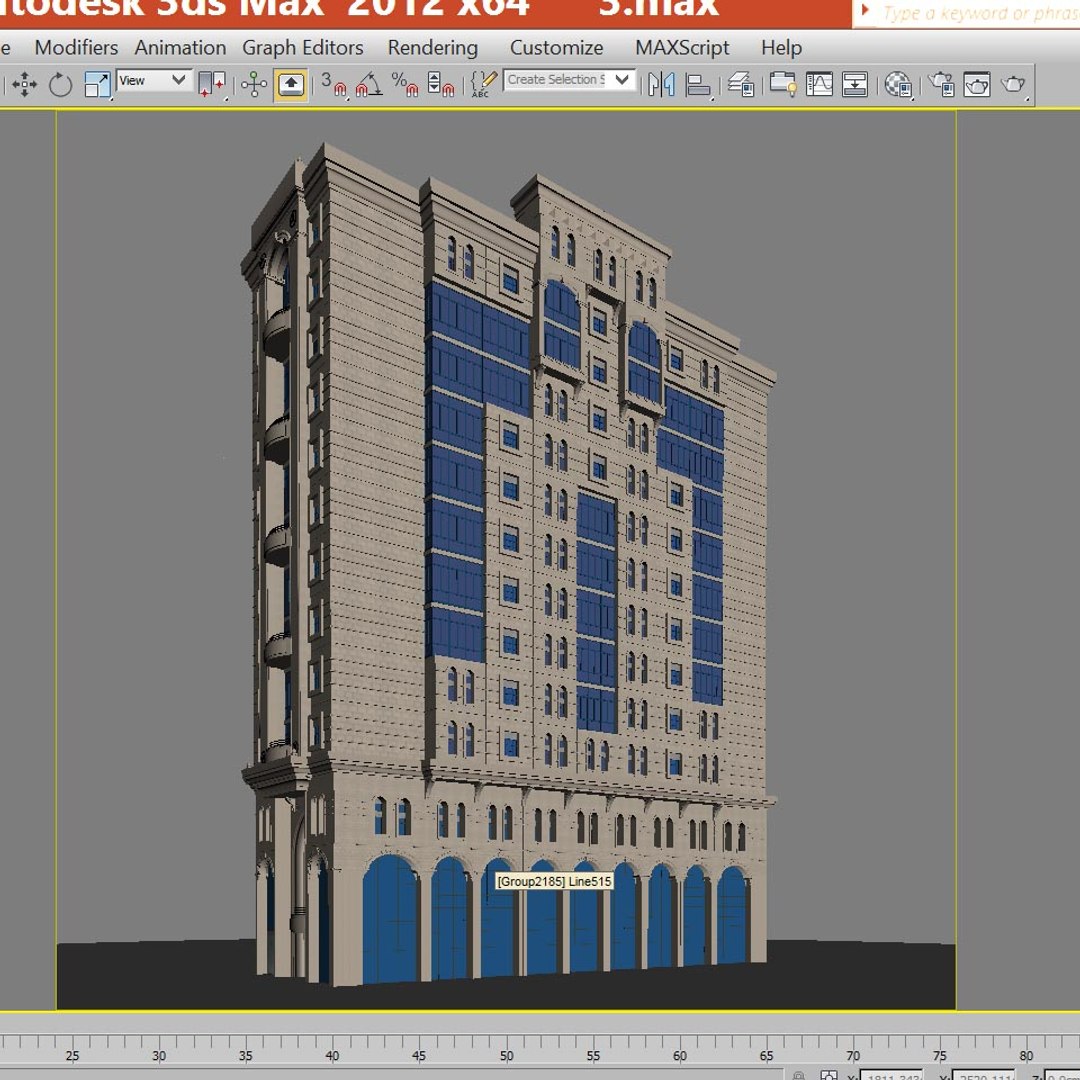The width and height of the screenshot is (1080, 1080).
Task: Open the Render Setup dialog
Action: (941, 85)
